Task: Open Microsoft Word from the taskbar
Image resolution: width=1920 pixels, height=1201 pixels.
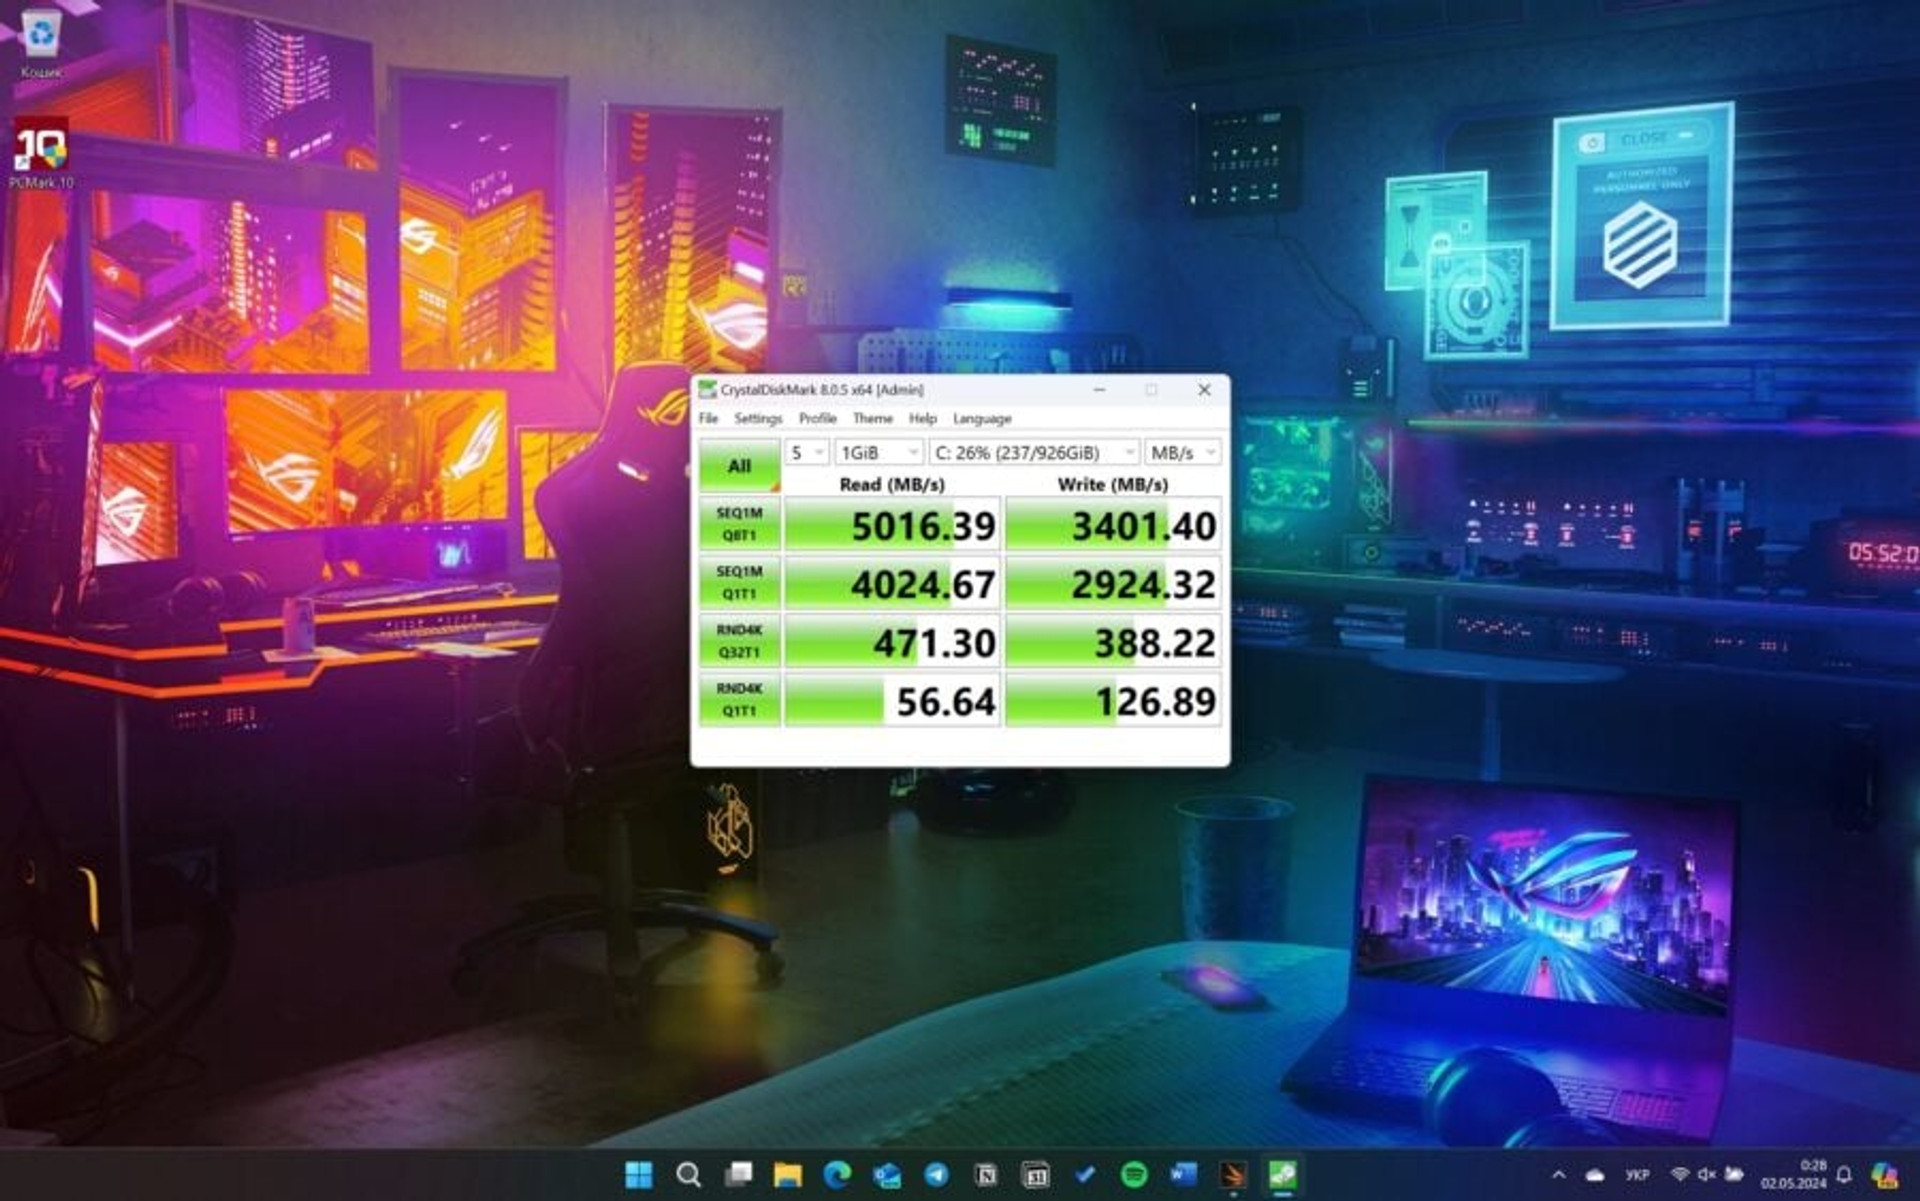Action: coord(1183,1174)
